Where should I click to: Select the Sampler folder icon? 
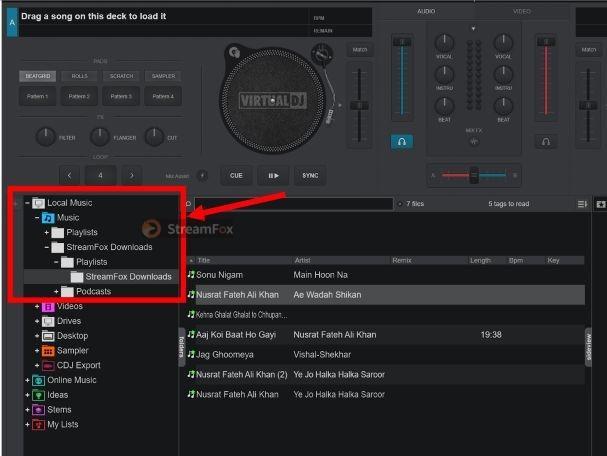click(48, 351)
